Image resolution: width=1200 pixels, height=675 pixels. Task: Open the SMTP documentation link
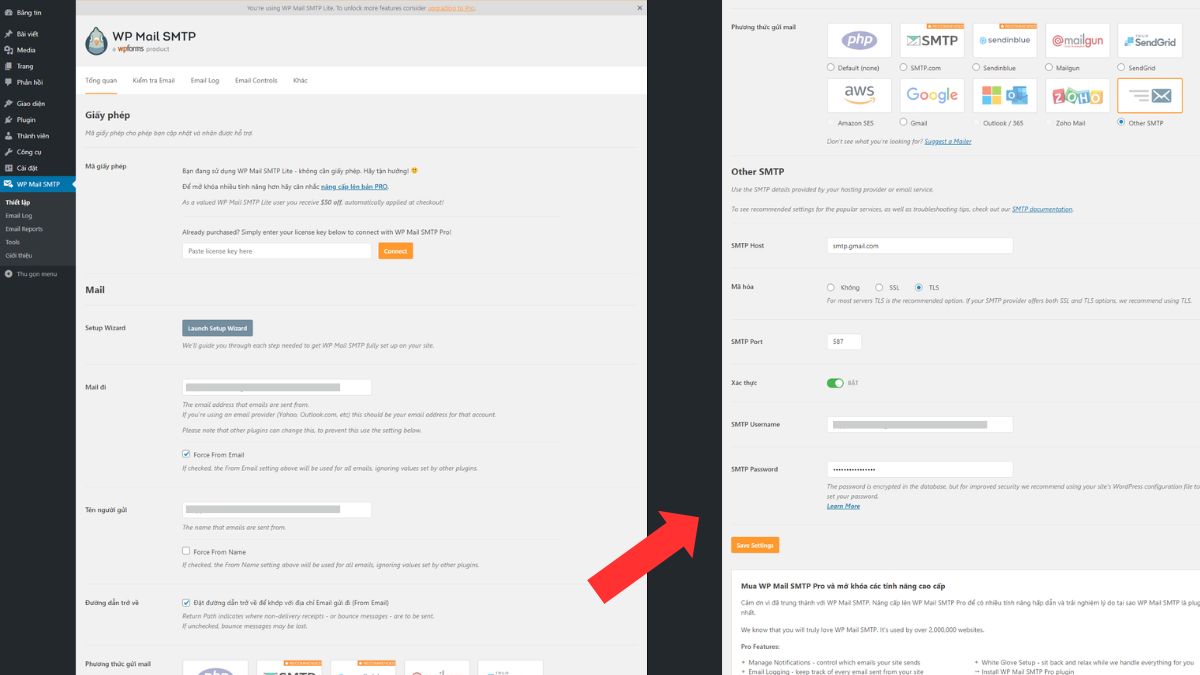point(1042,209)
